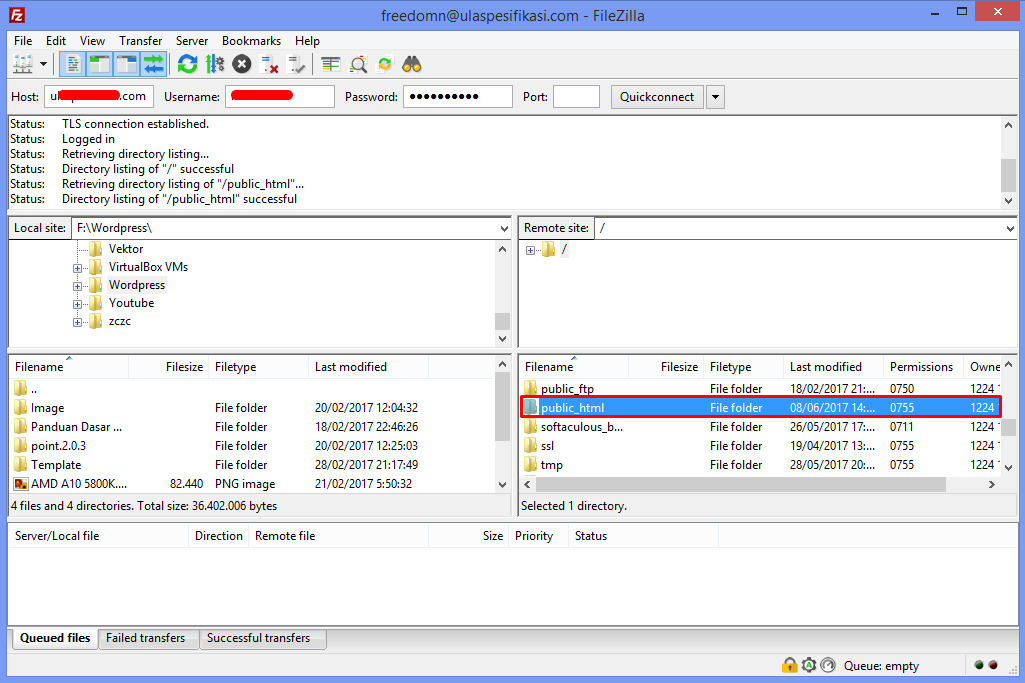Sort queue by Priority column
The image size is (1025, 683).
tap(539, 536)
